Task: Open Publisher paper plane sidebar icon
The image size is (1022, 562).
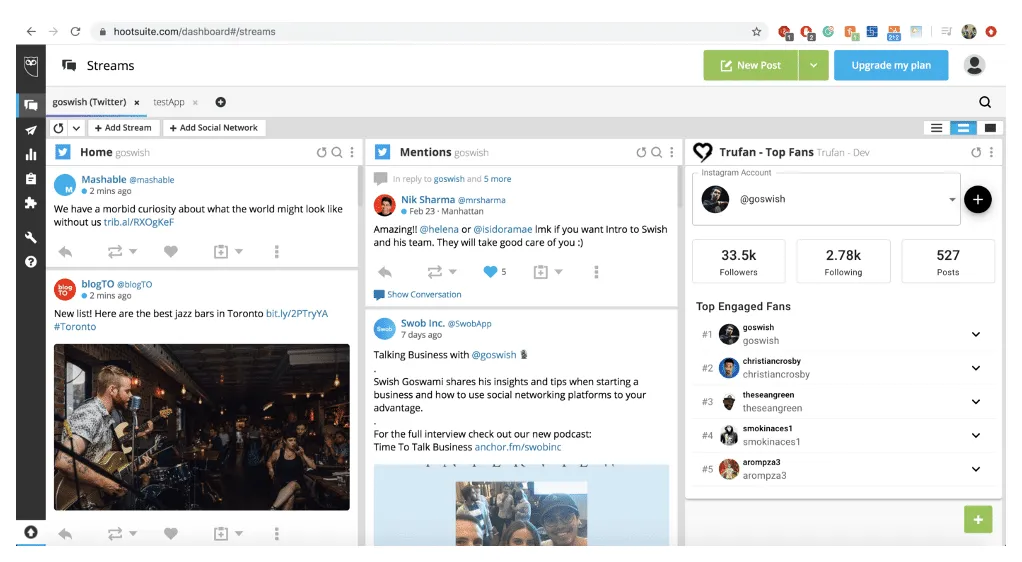Action: [31, 130]
